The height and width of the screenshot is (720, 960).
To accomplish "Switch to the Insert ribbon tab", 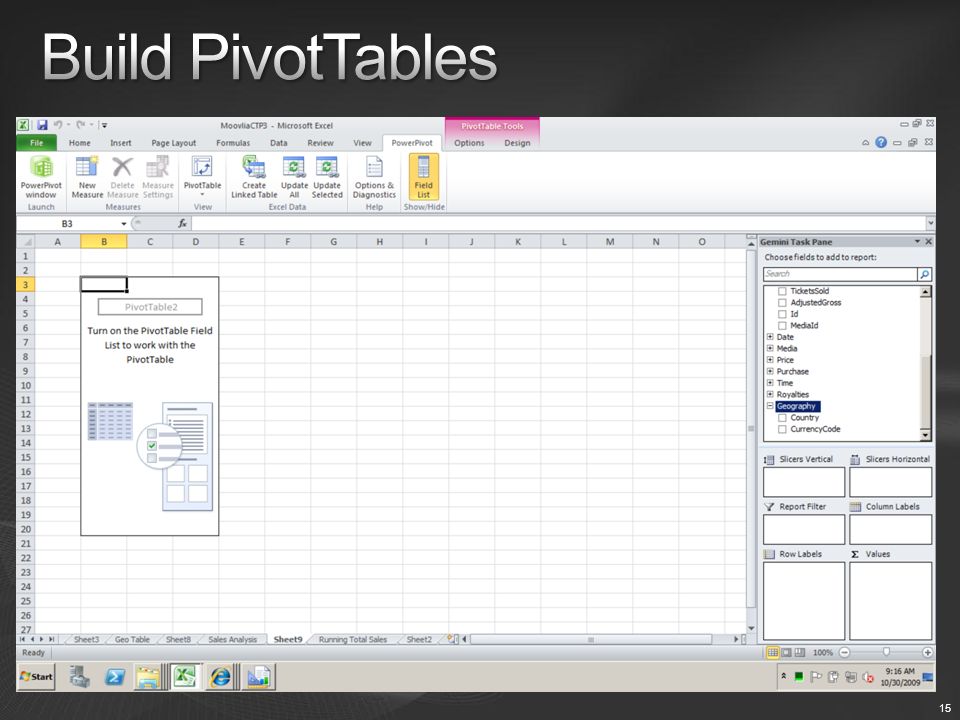I will pyautogui.click(x=121, y=143).
